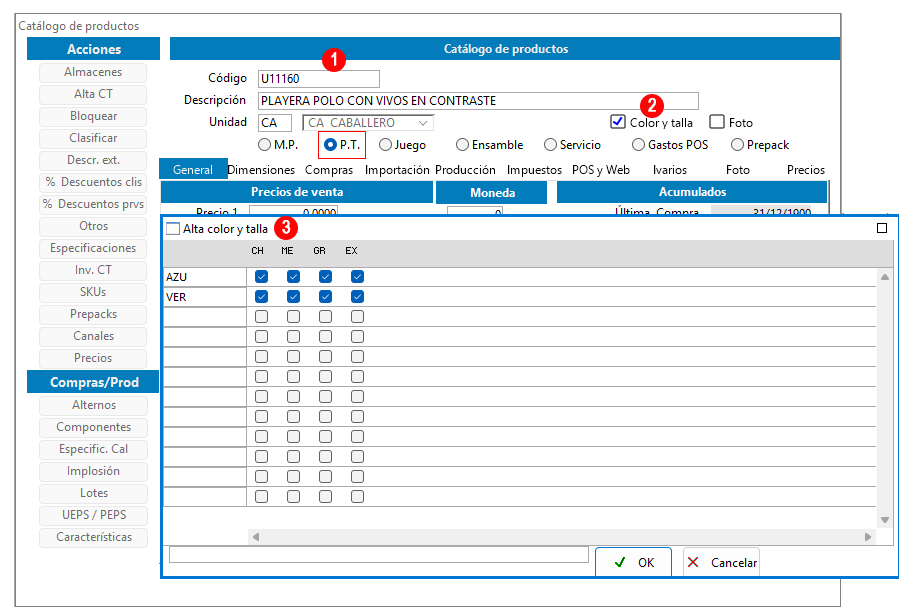This screenshot has height=614, width=909.
Task: Uncheck VER color size ME
Action: coord(293,297)
